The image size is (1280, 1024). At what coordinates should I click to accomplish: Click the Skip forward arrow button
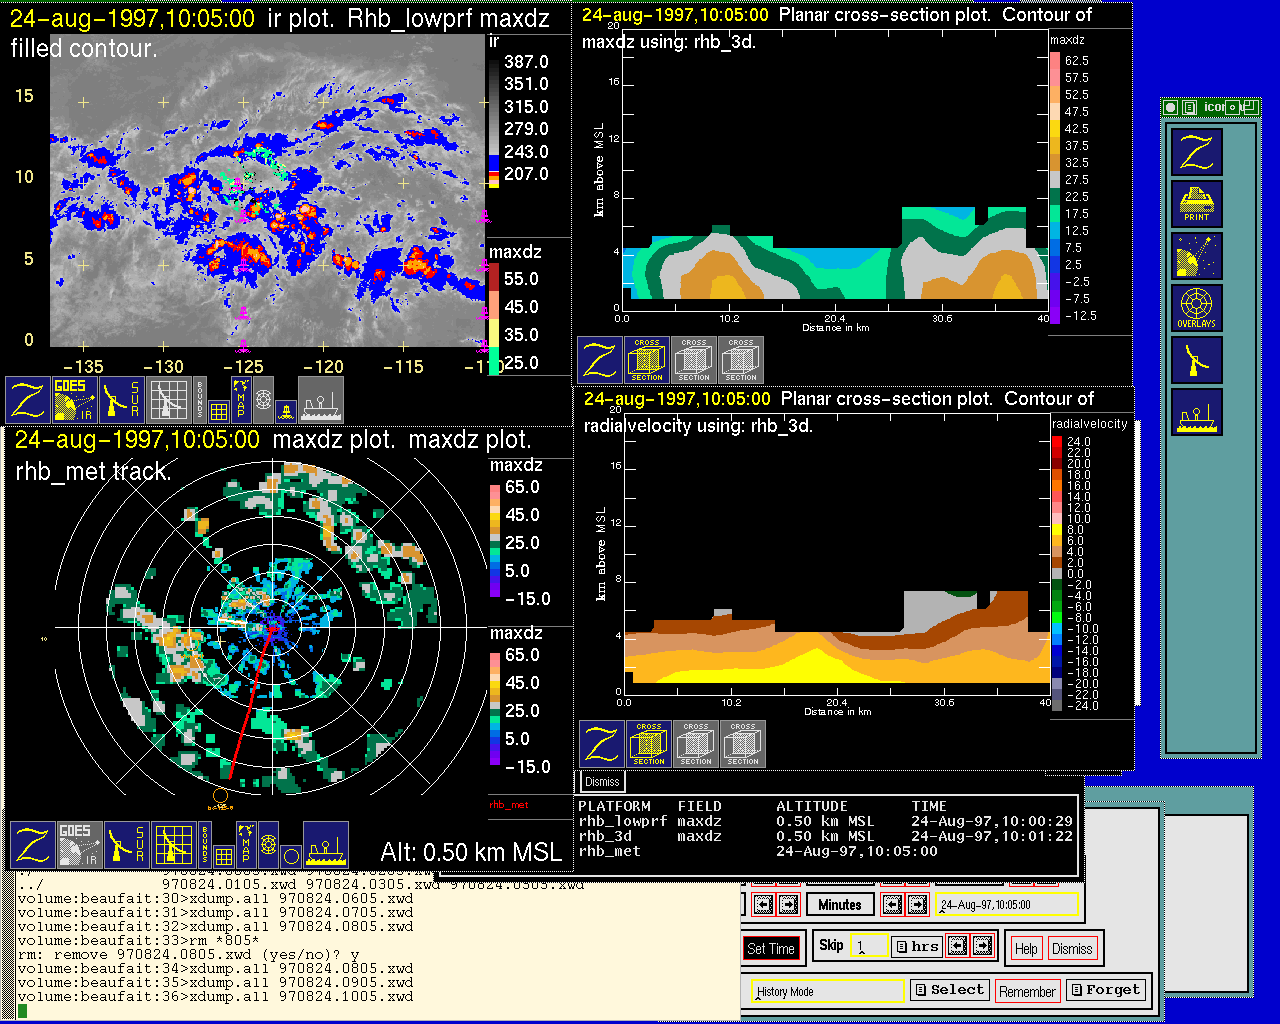(x=983, y=946)
